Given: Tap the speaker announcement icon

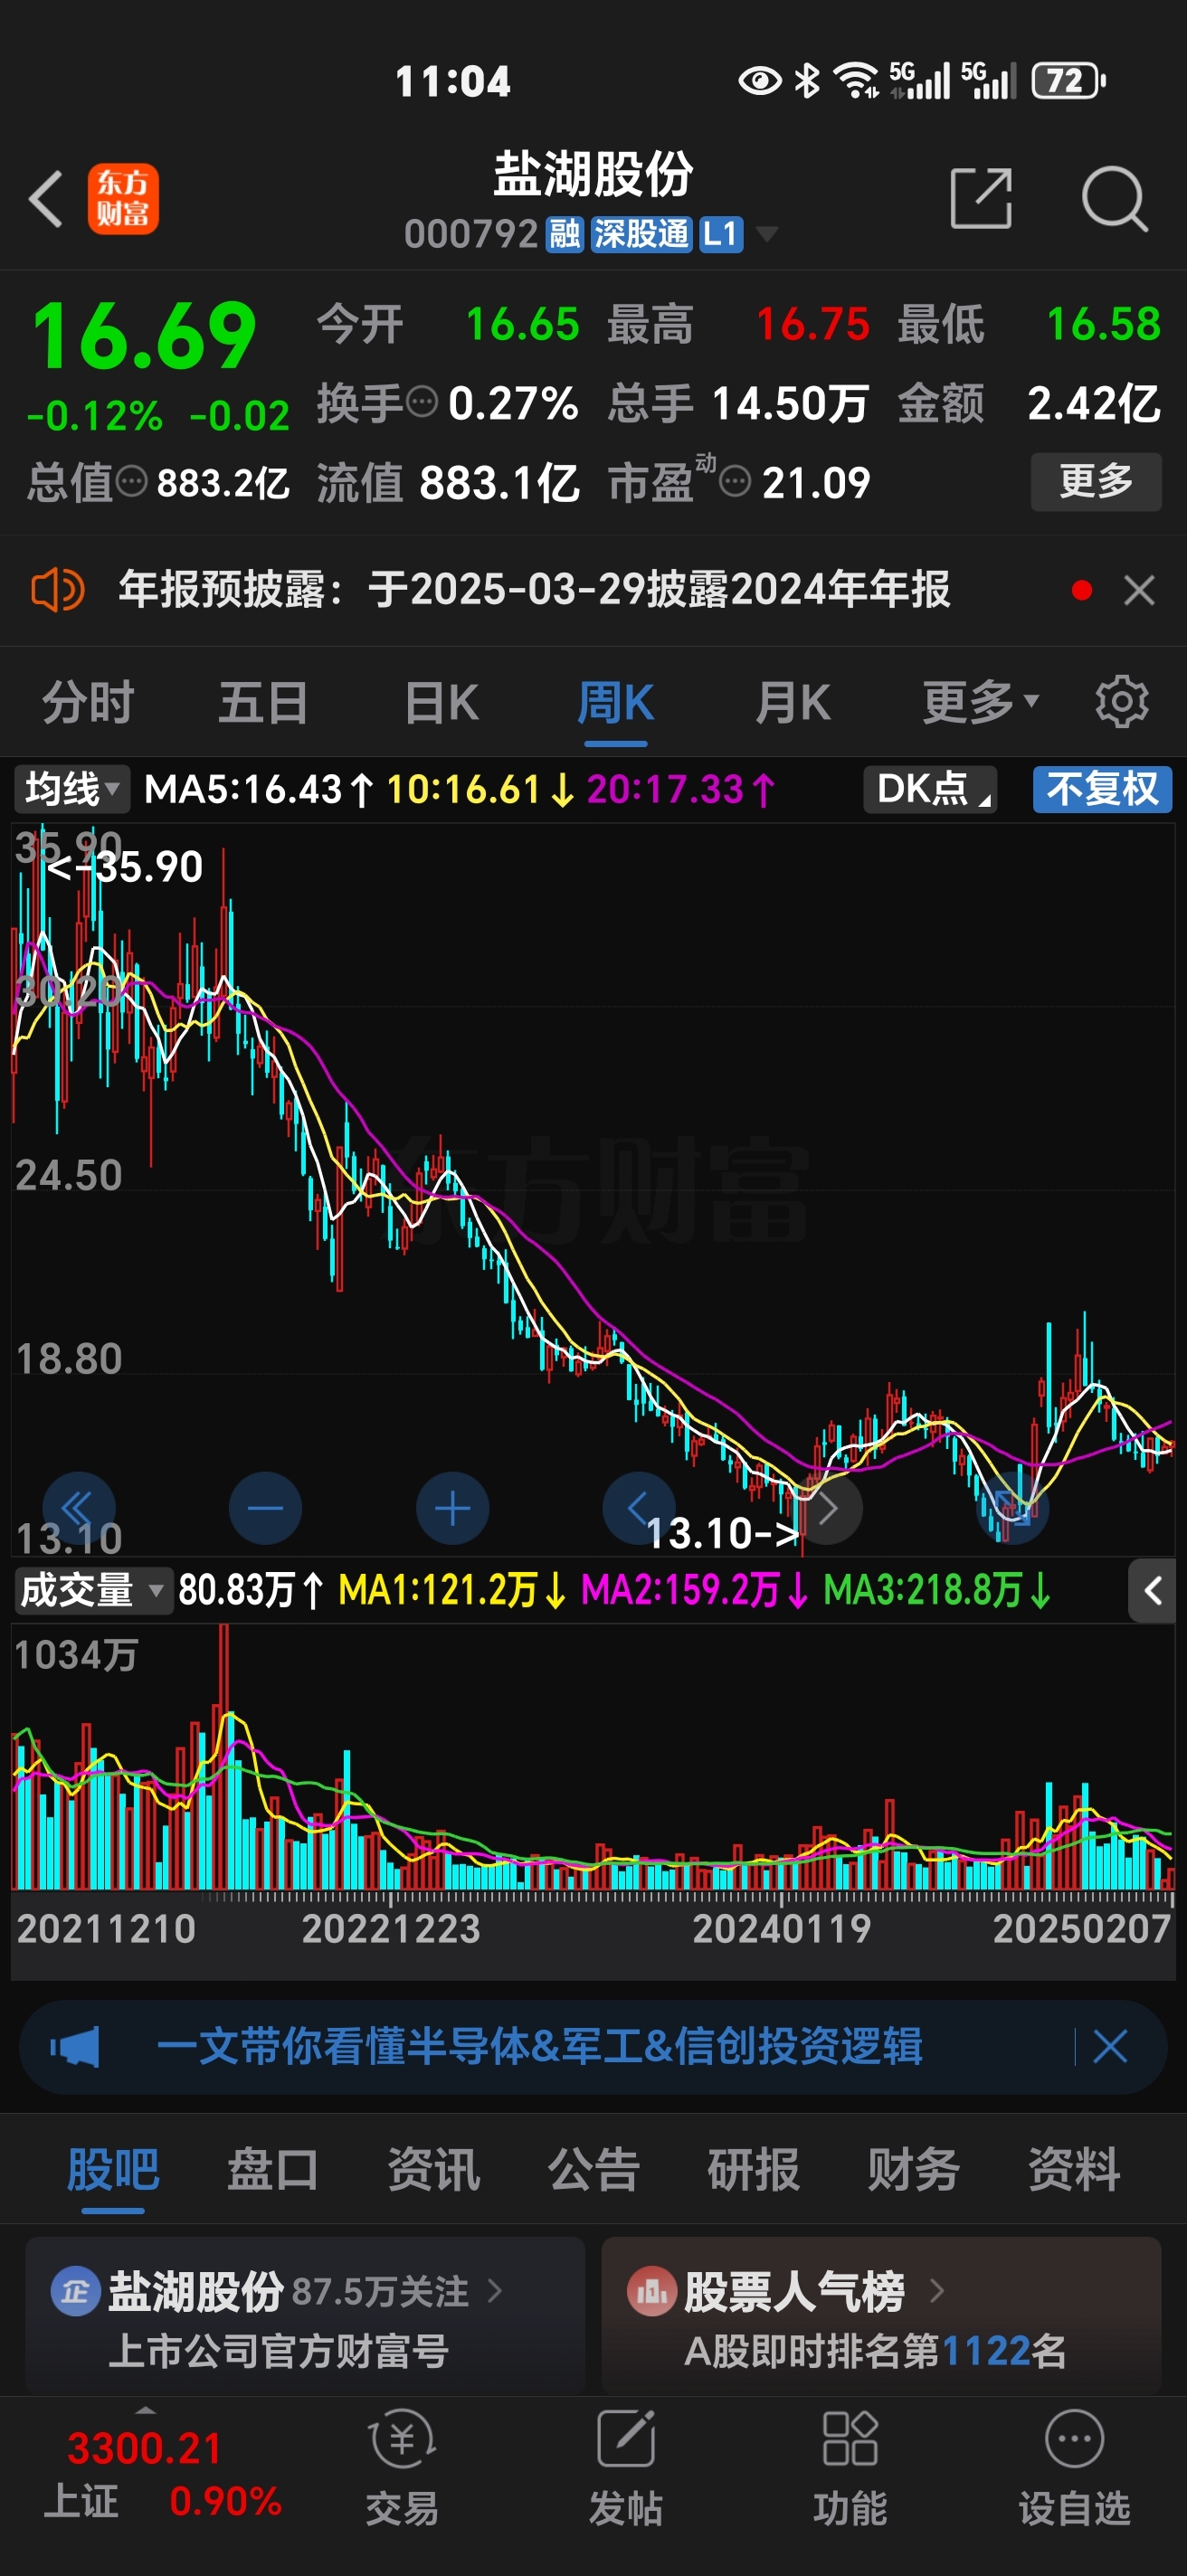Looking at the screenshot, I should [x=58, y=590].
